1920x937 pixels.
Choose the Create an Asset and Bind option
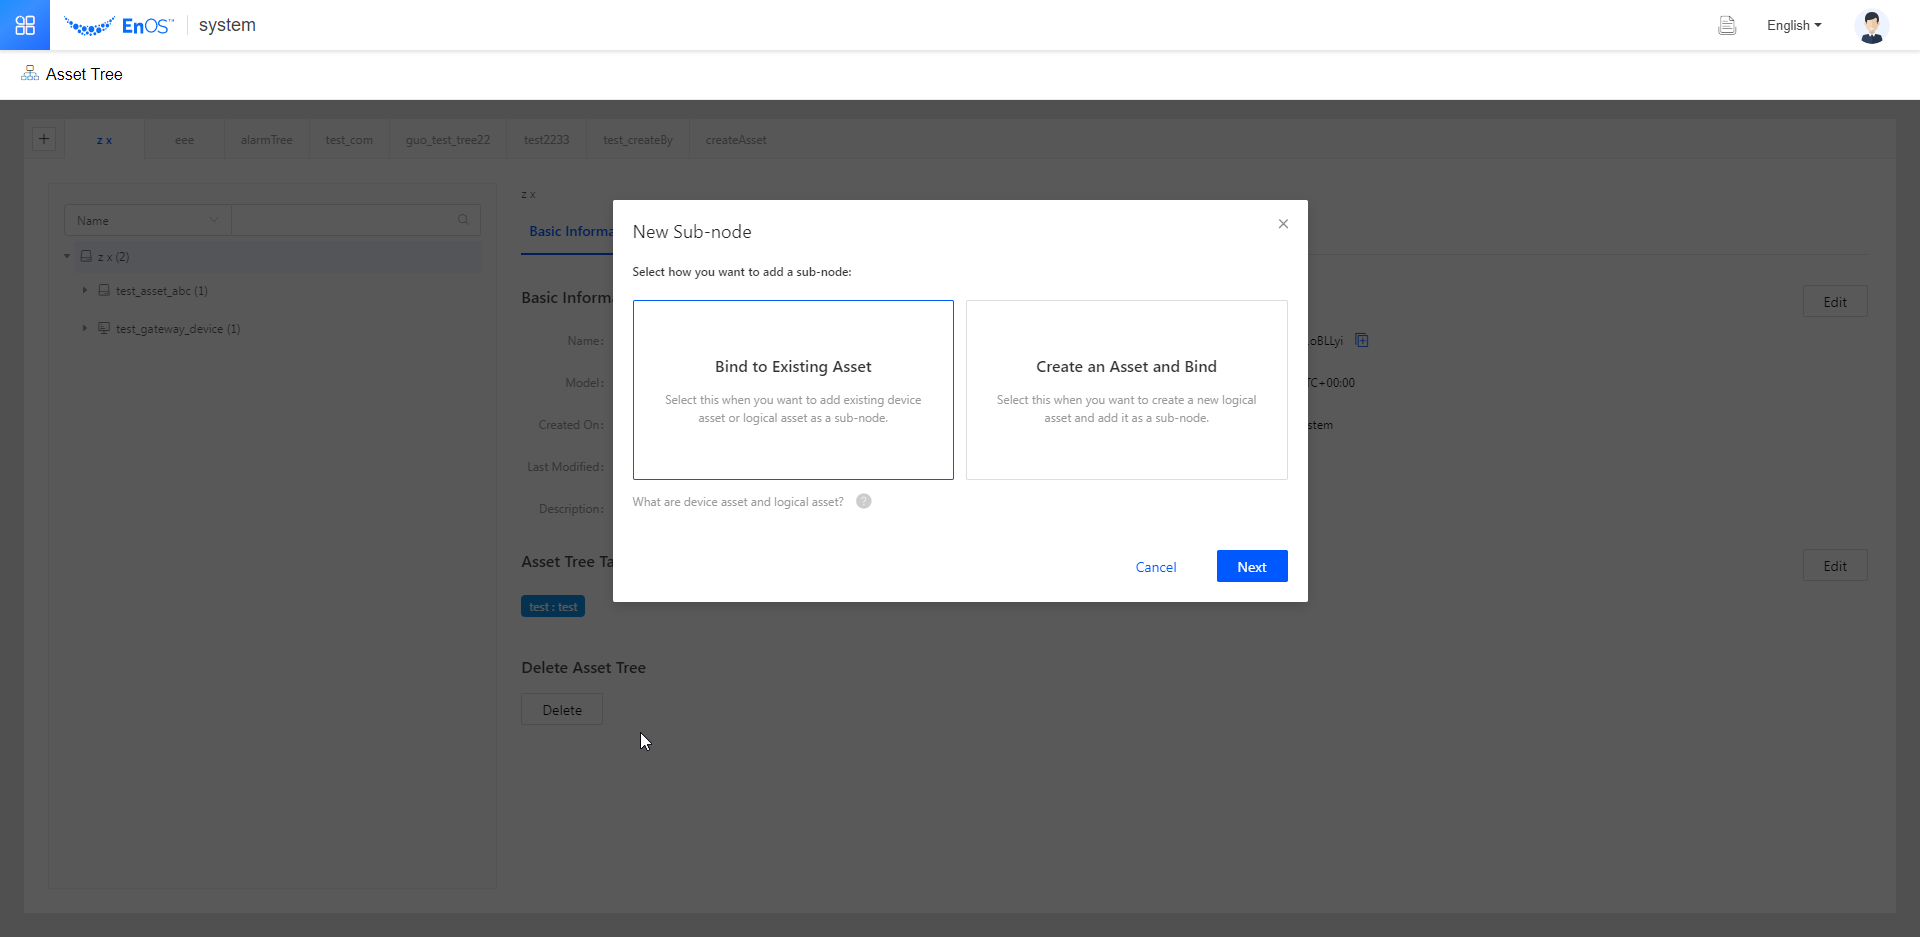pos(1127,390)
